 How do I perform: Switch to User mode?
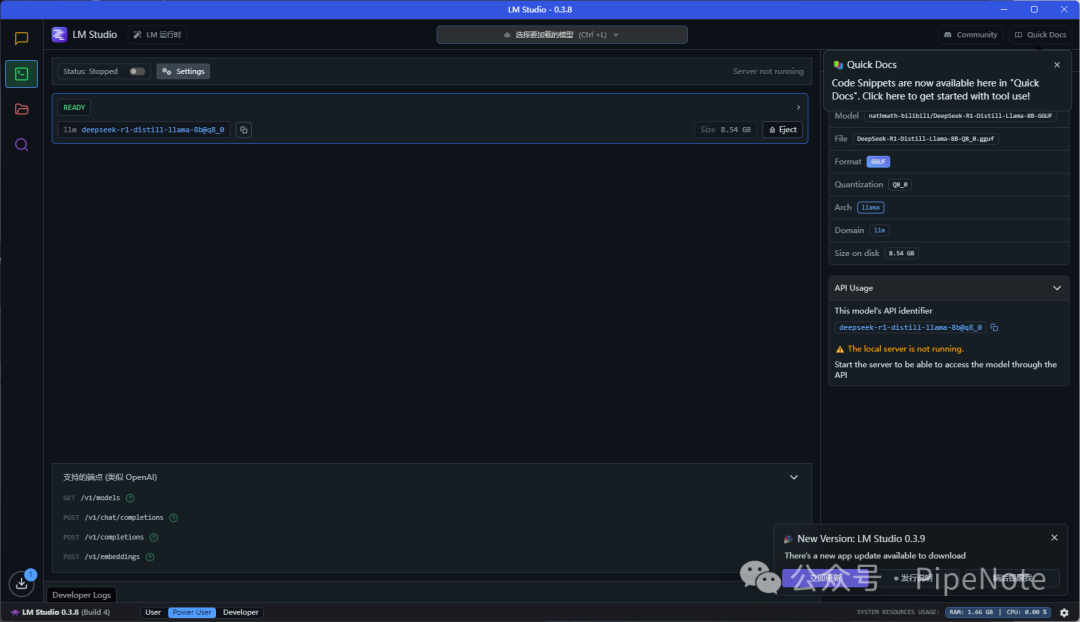153,612
